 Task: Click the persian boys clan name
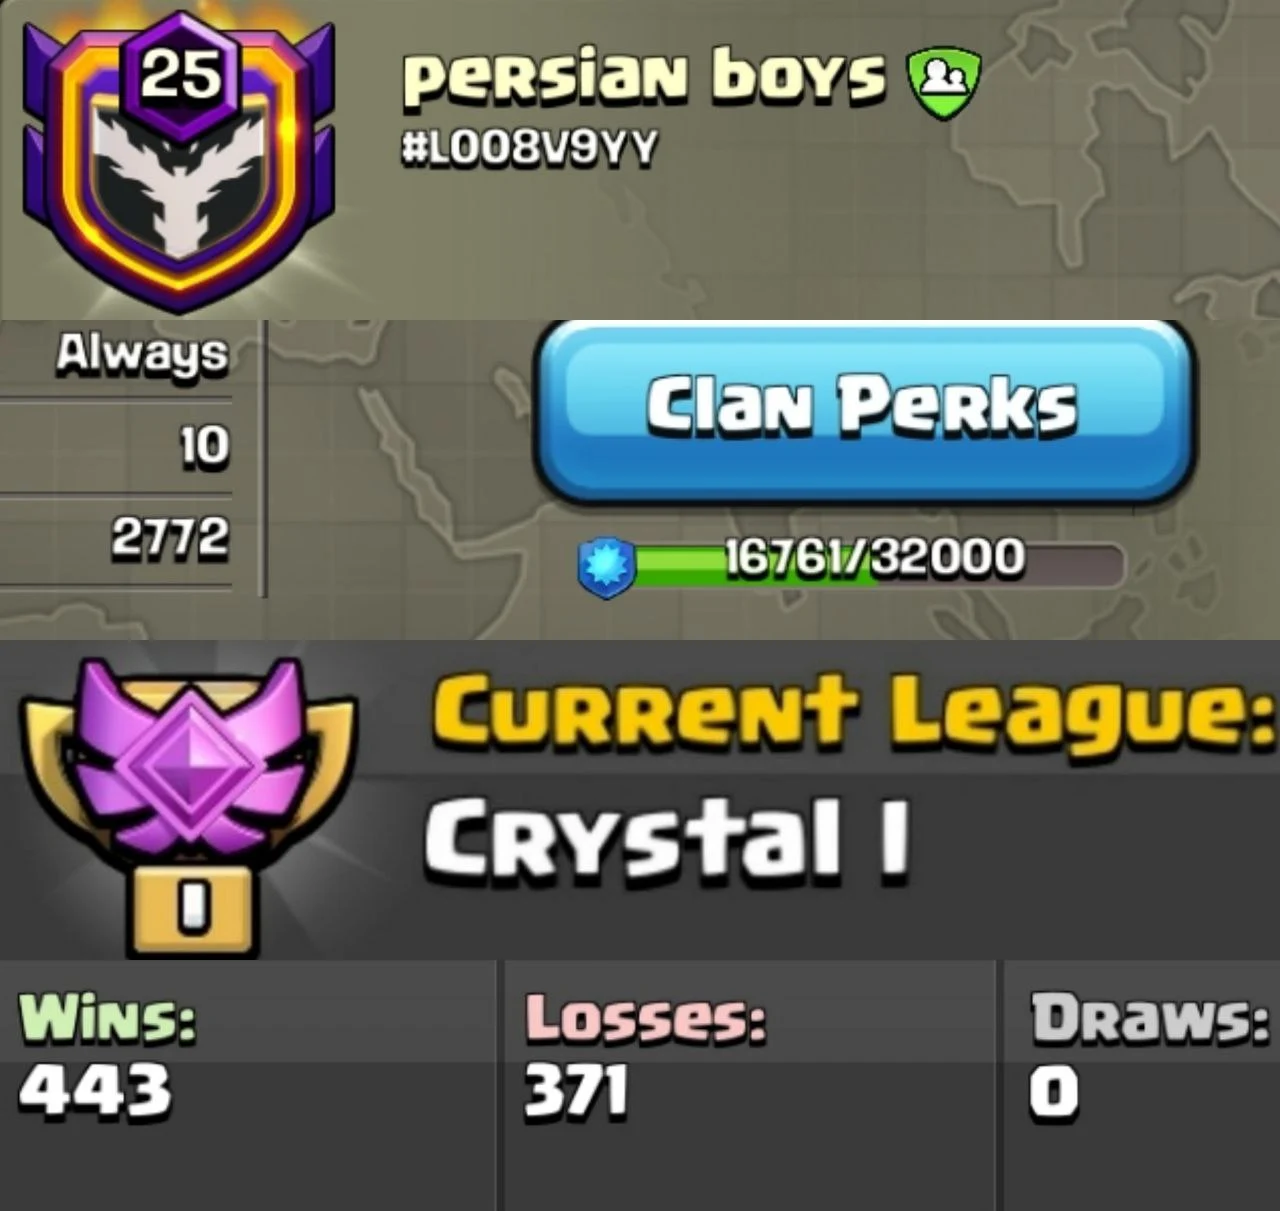pyautogui.click(x=644, y=78)
